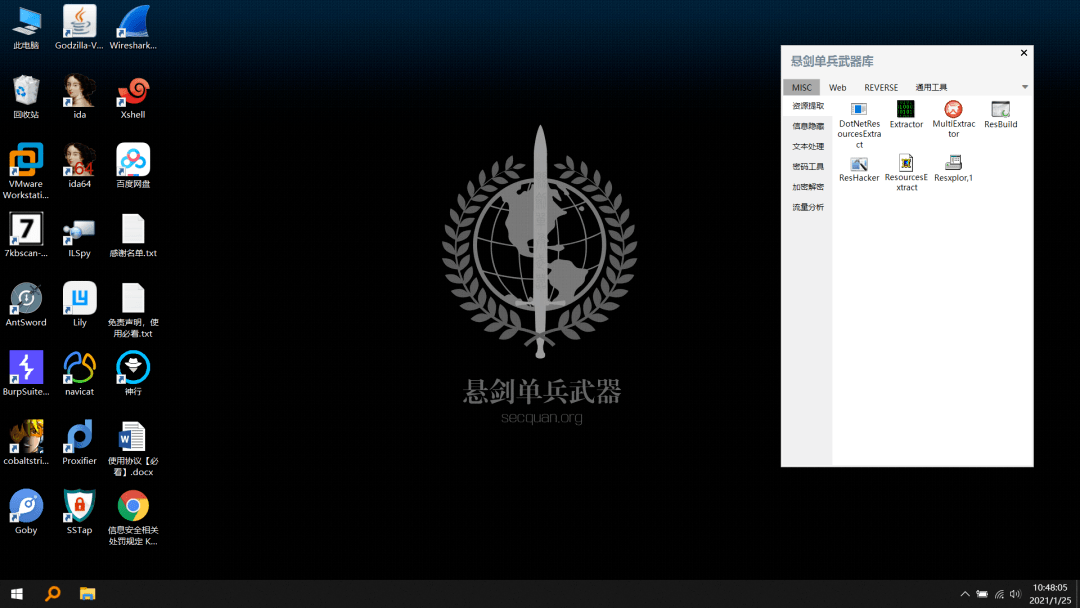The image size is (1080, 608).
Task: Select the BurpSuite desktop shortcut
Action: click(26, 374)
